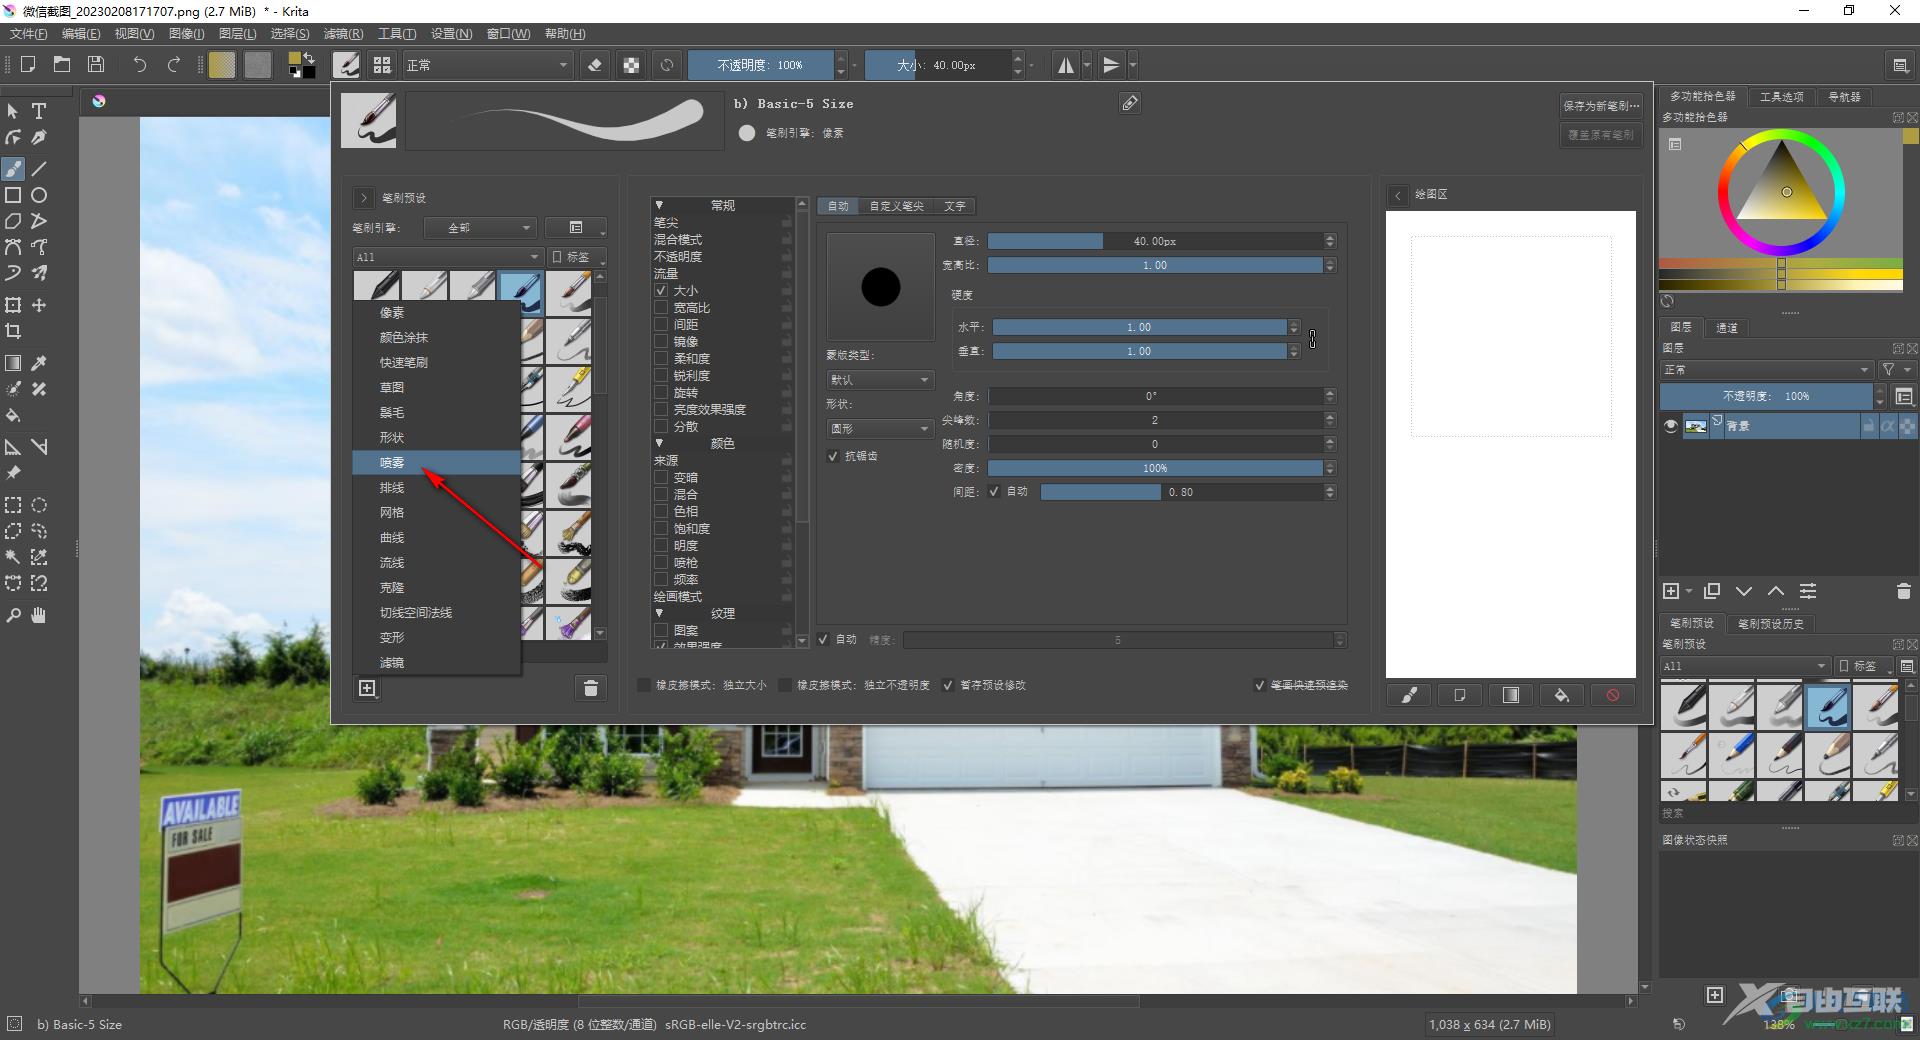Open the 形状 圆形 dropdown
The width and height of the screenshot is (1920, 1040).
click(879, 428)
